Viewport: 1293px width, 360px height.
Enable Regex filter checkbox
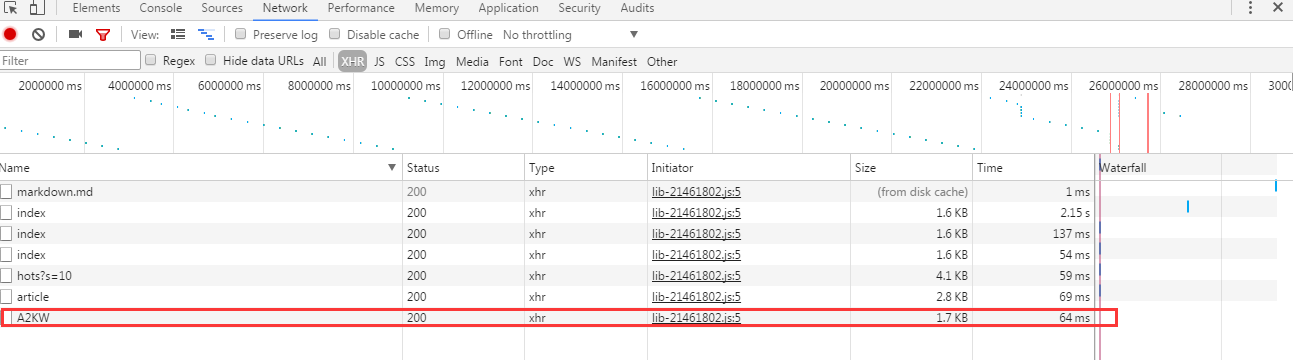point(151,60)
